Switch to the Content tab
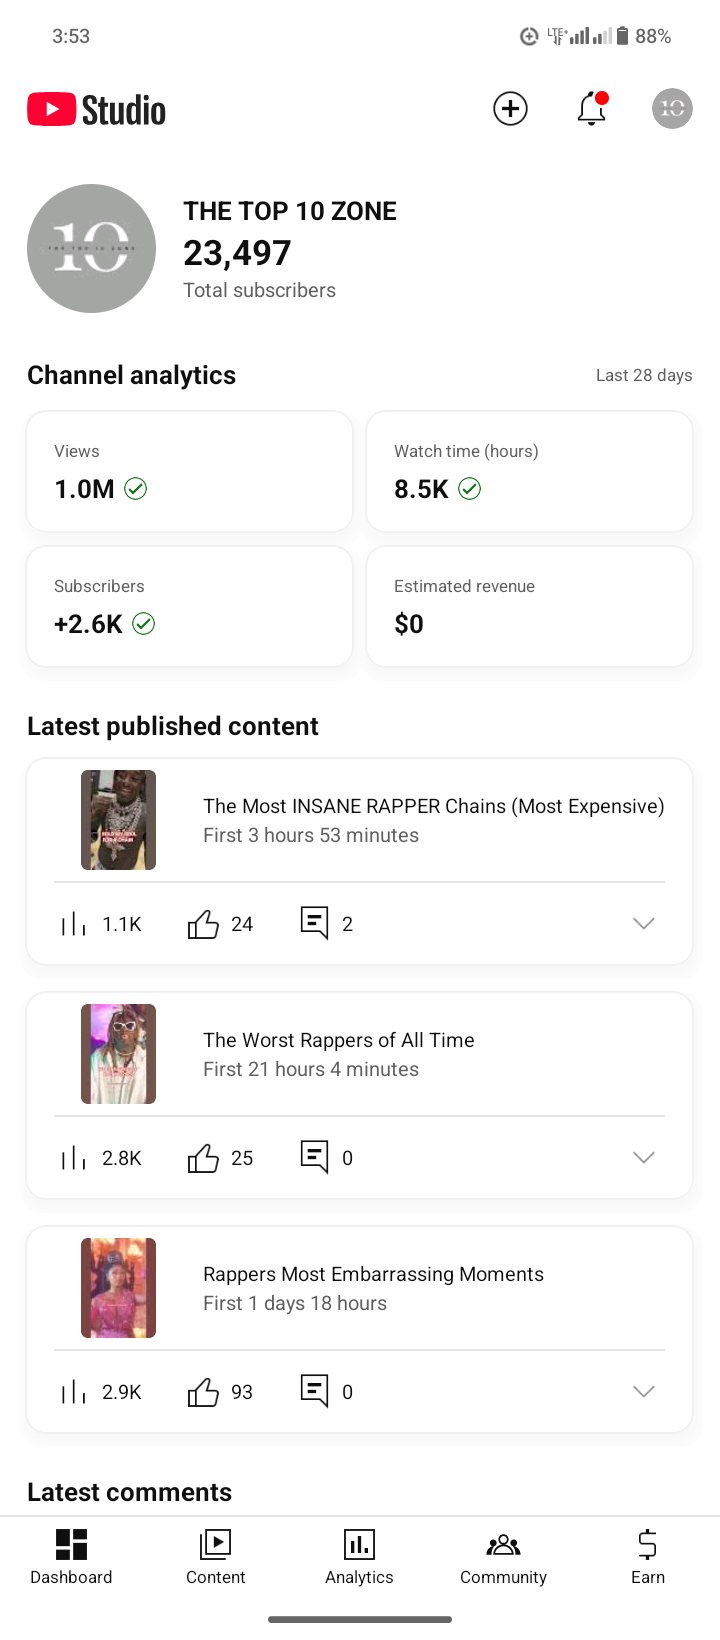This screenshot has width=720, height=1640. click(x=215, y=1557)
